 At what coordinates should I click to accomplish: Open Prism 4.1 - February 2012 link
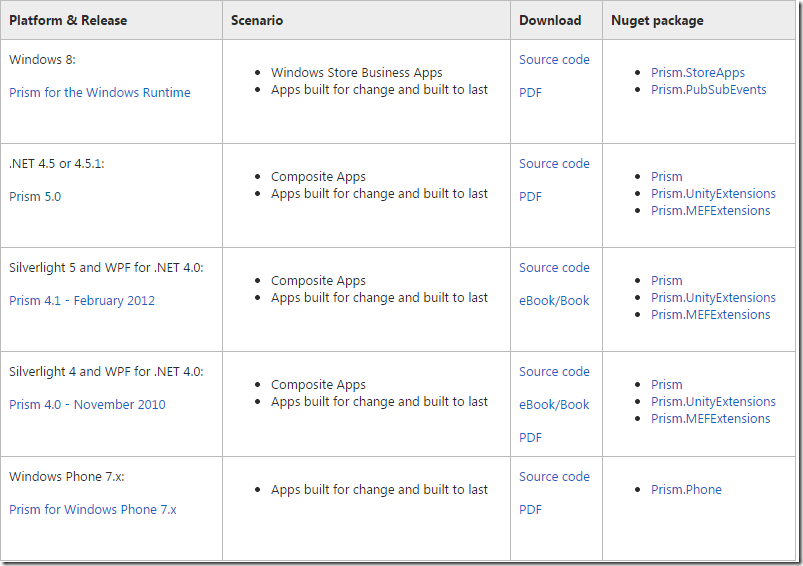point(82,301)
